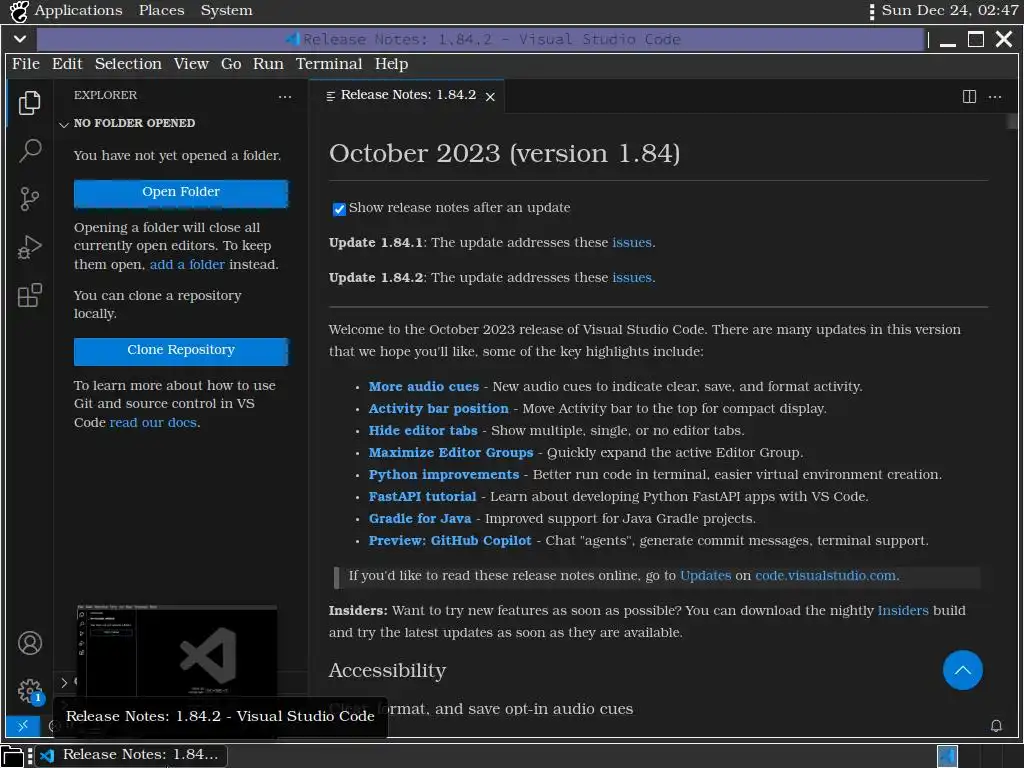Open the System menu in top panel
Screen dimensions: 1024x768
[x=226, y=11]
